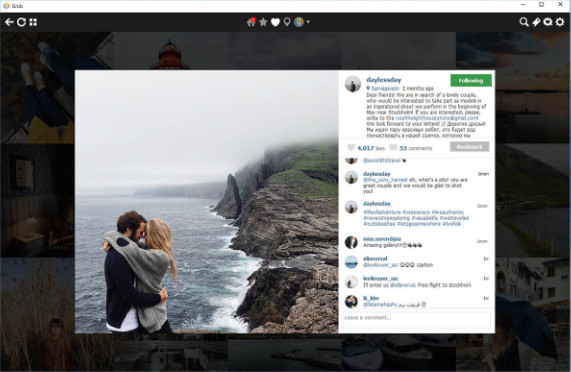571x372 pixels.
Task: Click the '2 months ago' post timestamp
Action: click(x=418, y=88)
